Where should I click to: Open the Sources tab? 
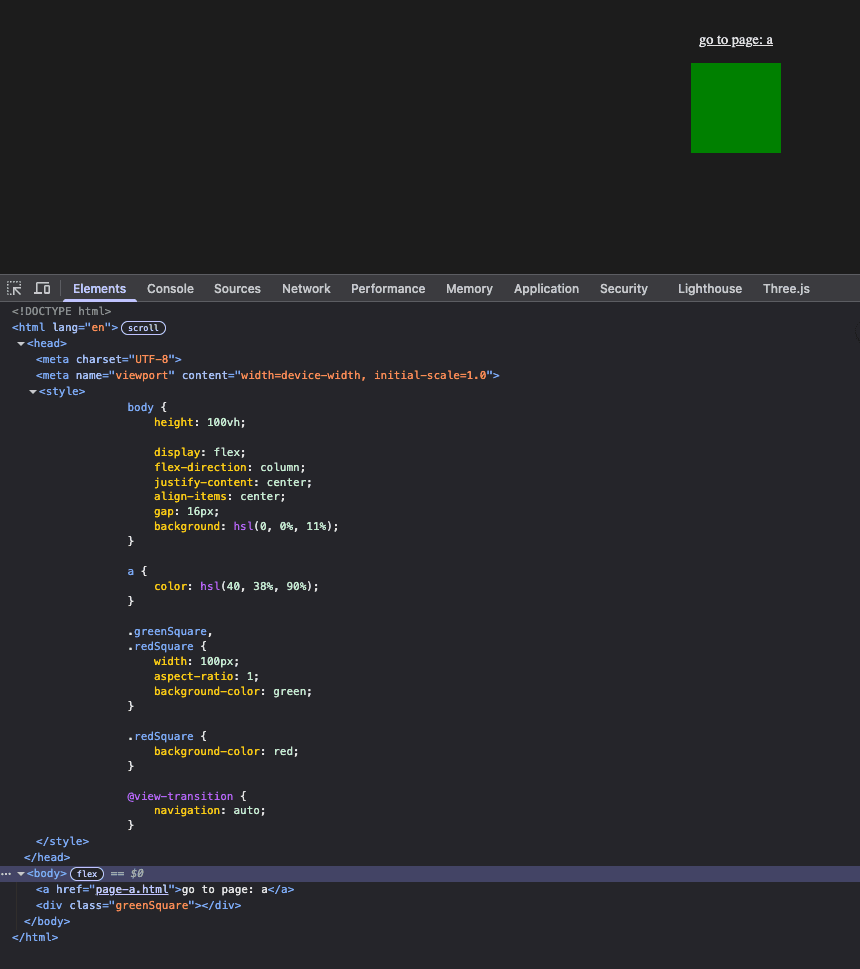pyautogui.click(x=237, y=289)
